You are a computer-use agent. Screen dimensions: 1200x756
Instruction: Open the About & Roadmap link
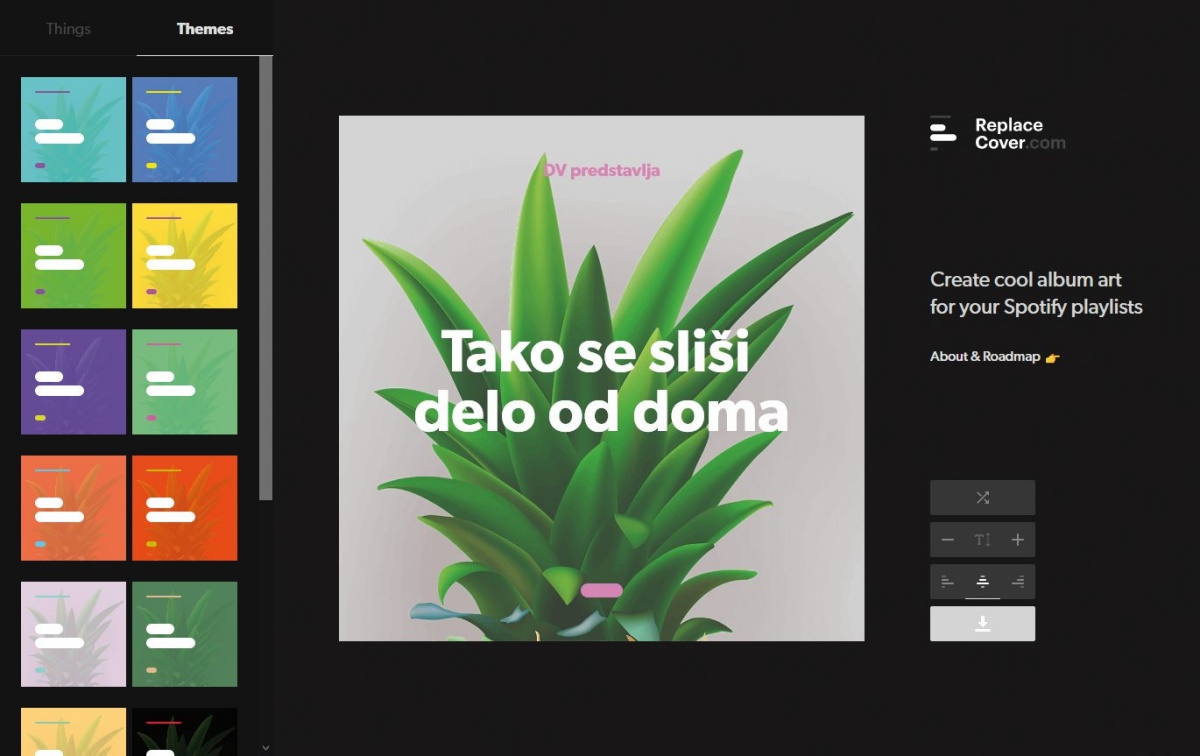click(x=995, y=357)
